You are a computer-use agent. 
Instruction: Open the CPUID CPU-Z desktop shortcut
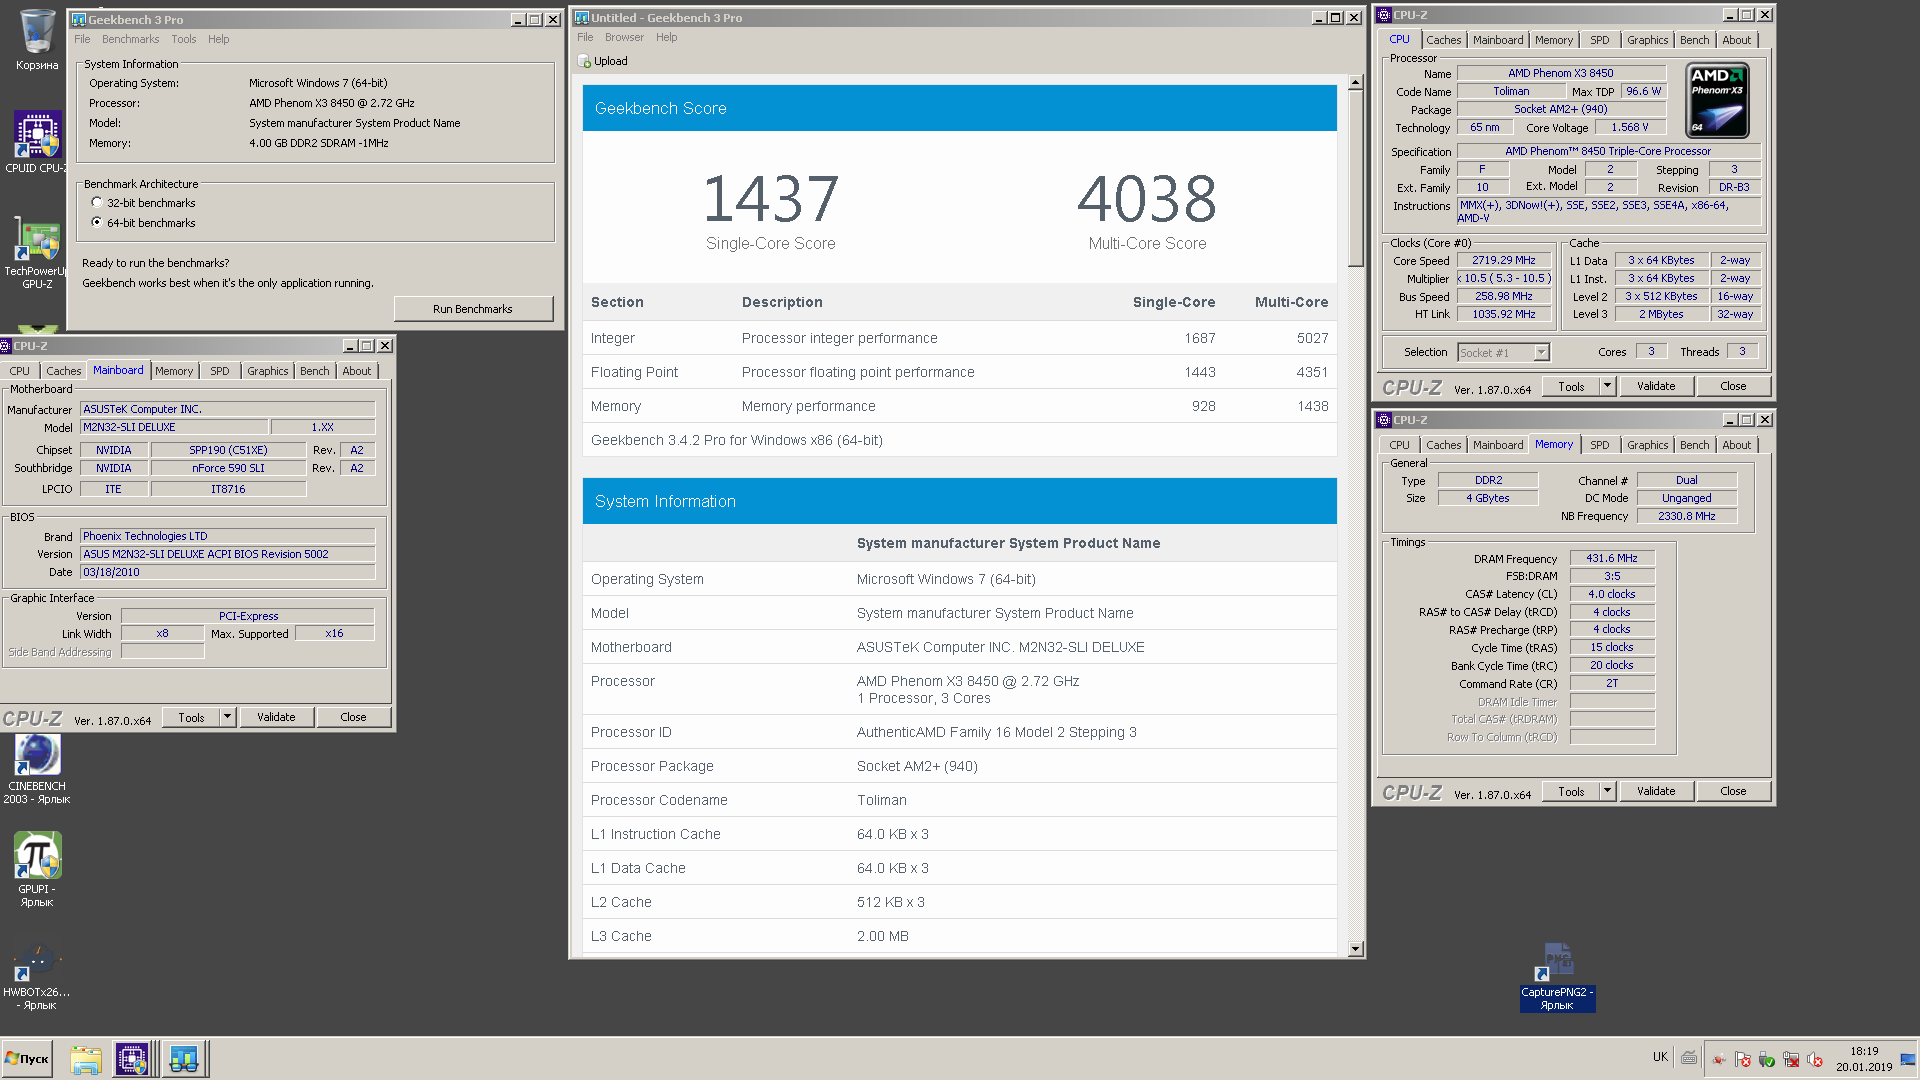pos(37,142)
